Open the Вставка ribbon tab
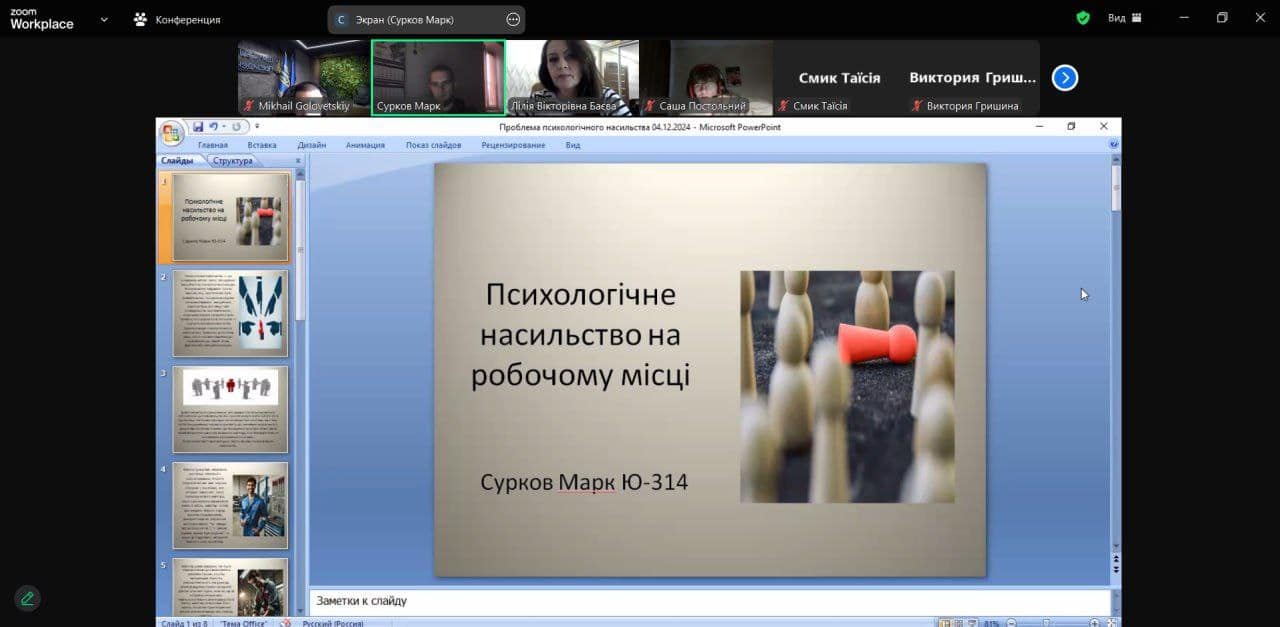Image resolution: width=1280 pixels, height=627 pixels. click(x=261, y=145)
